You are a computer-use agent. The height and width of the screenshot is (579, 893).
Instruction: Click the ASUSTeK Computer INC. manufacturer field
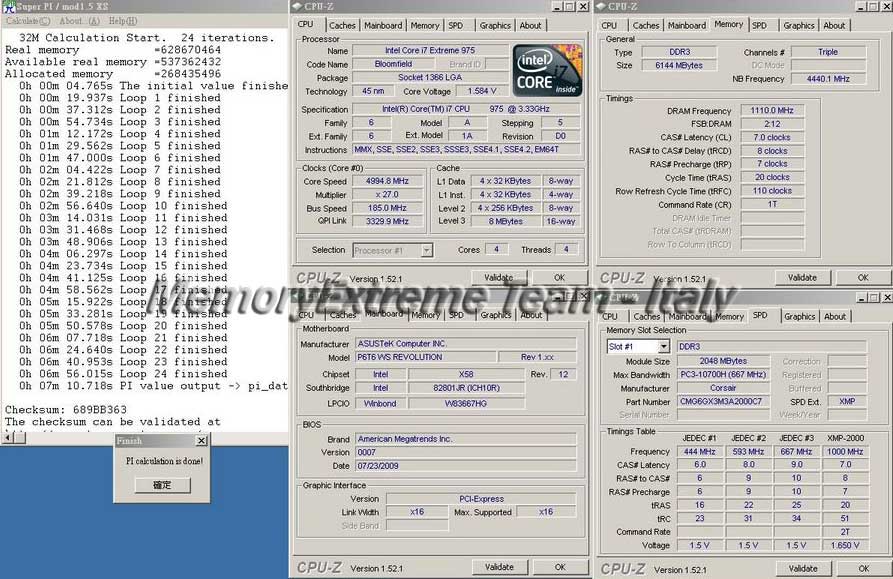[466, 344]
